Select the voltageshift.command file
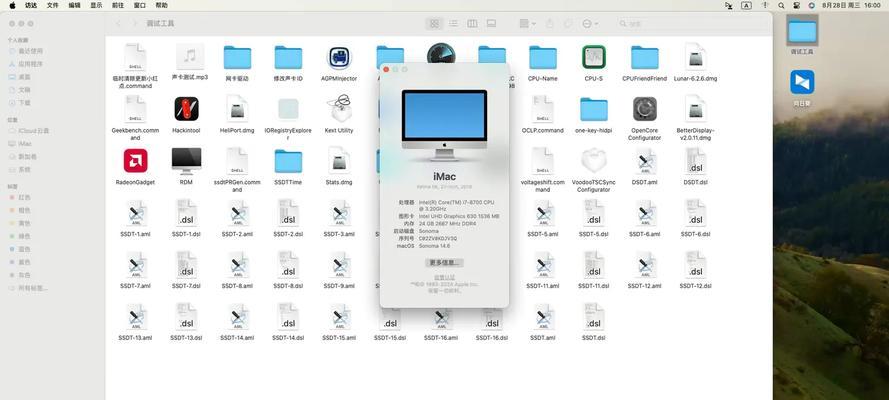889x400 pixels. pos(543,161)
